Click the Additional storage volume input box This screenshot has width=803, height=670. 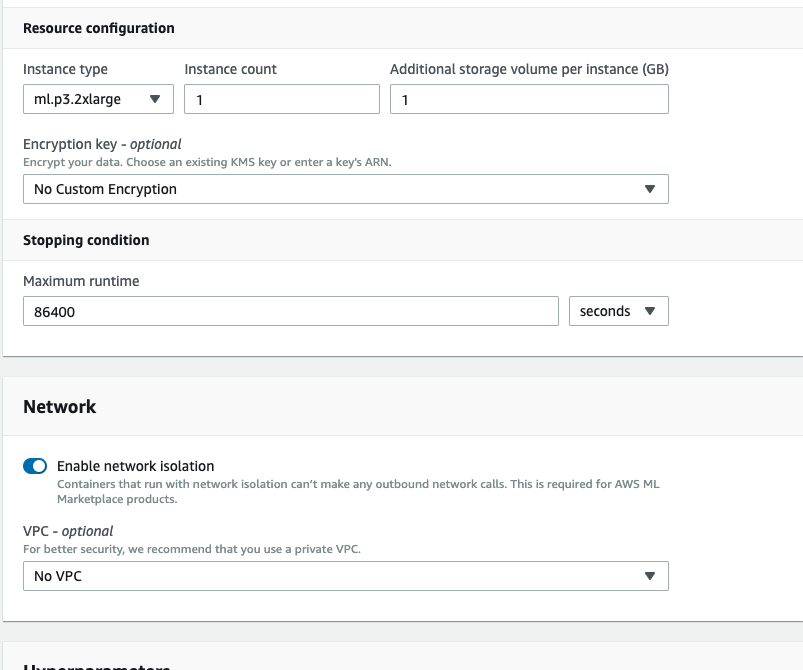pos(528,99)
